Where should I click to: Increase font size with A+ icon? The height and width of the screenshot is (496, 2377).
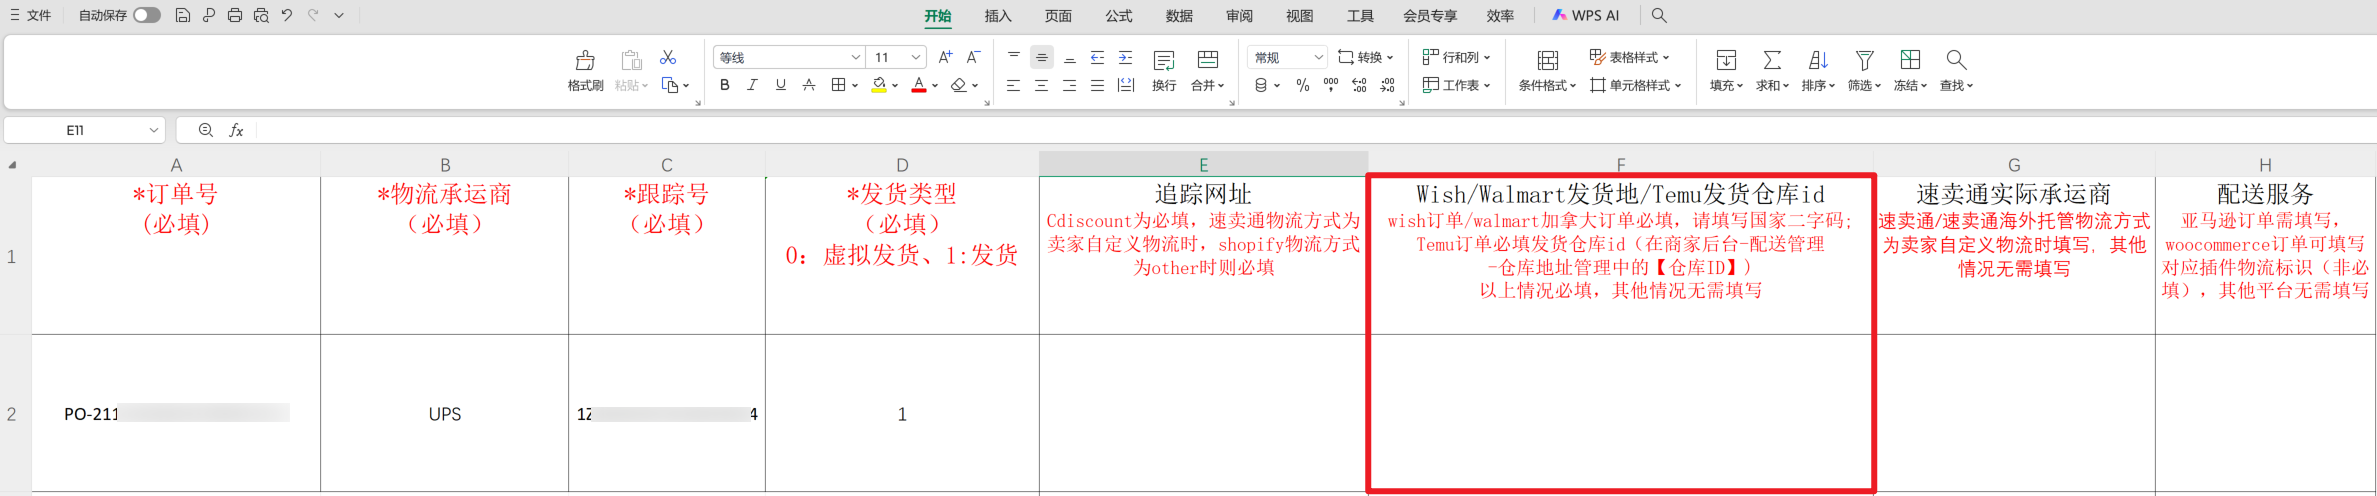coord(945,57)
